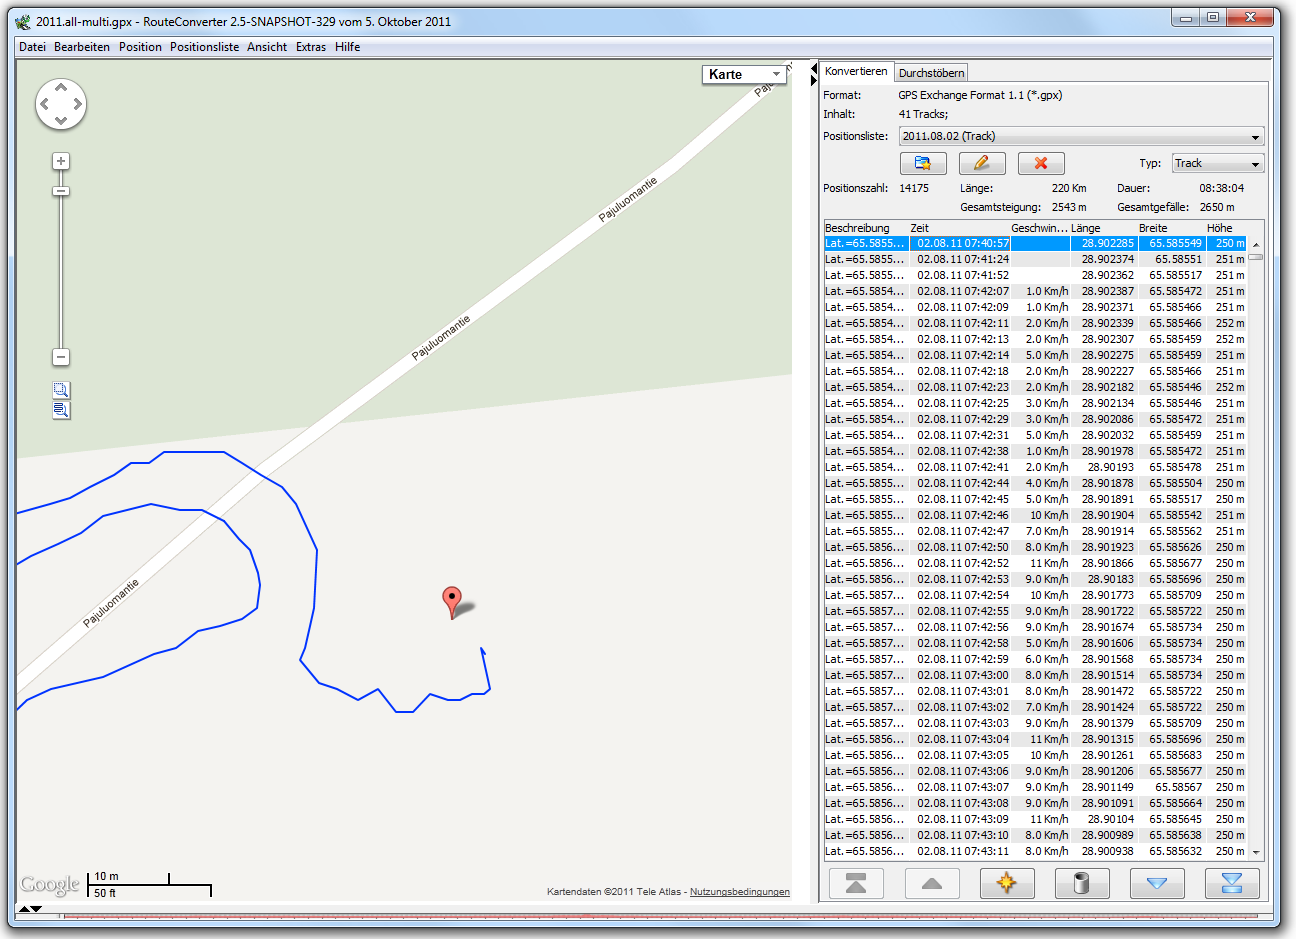This screenshot has height=939, width=1296.
Task: Click the drag-zoom magnifier icon on map
Action: 61,390
